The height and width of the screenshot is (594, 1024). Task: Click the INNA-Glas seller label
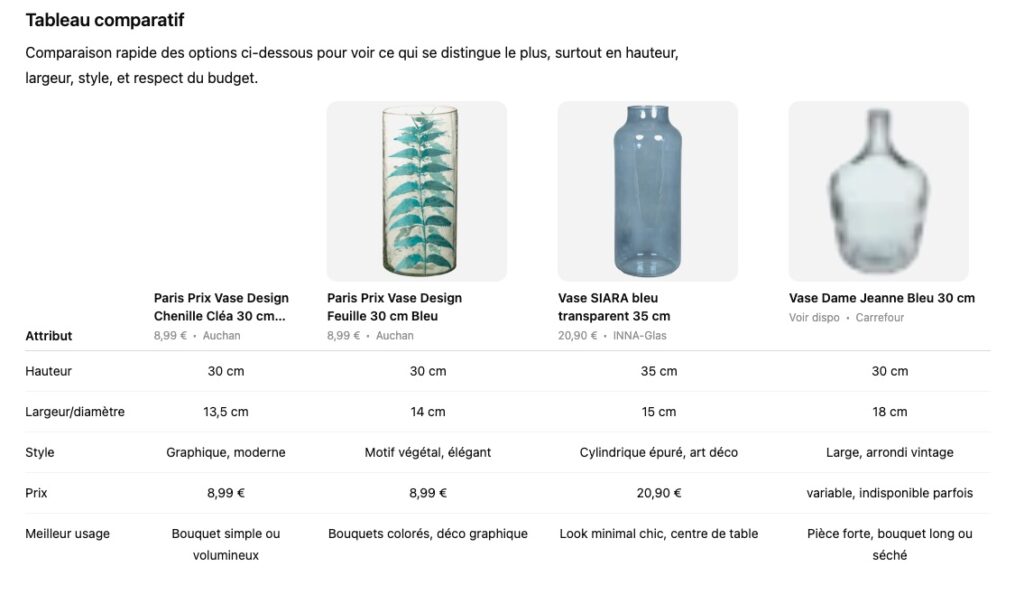point(640,336)
